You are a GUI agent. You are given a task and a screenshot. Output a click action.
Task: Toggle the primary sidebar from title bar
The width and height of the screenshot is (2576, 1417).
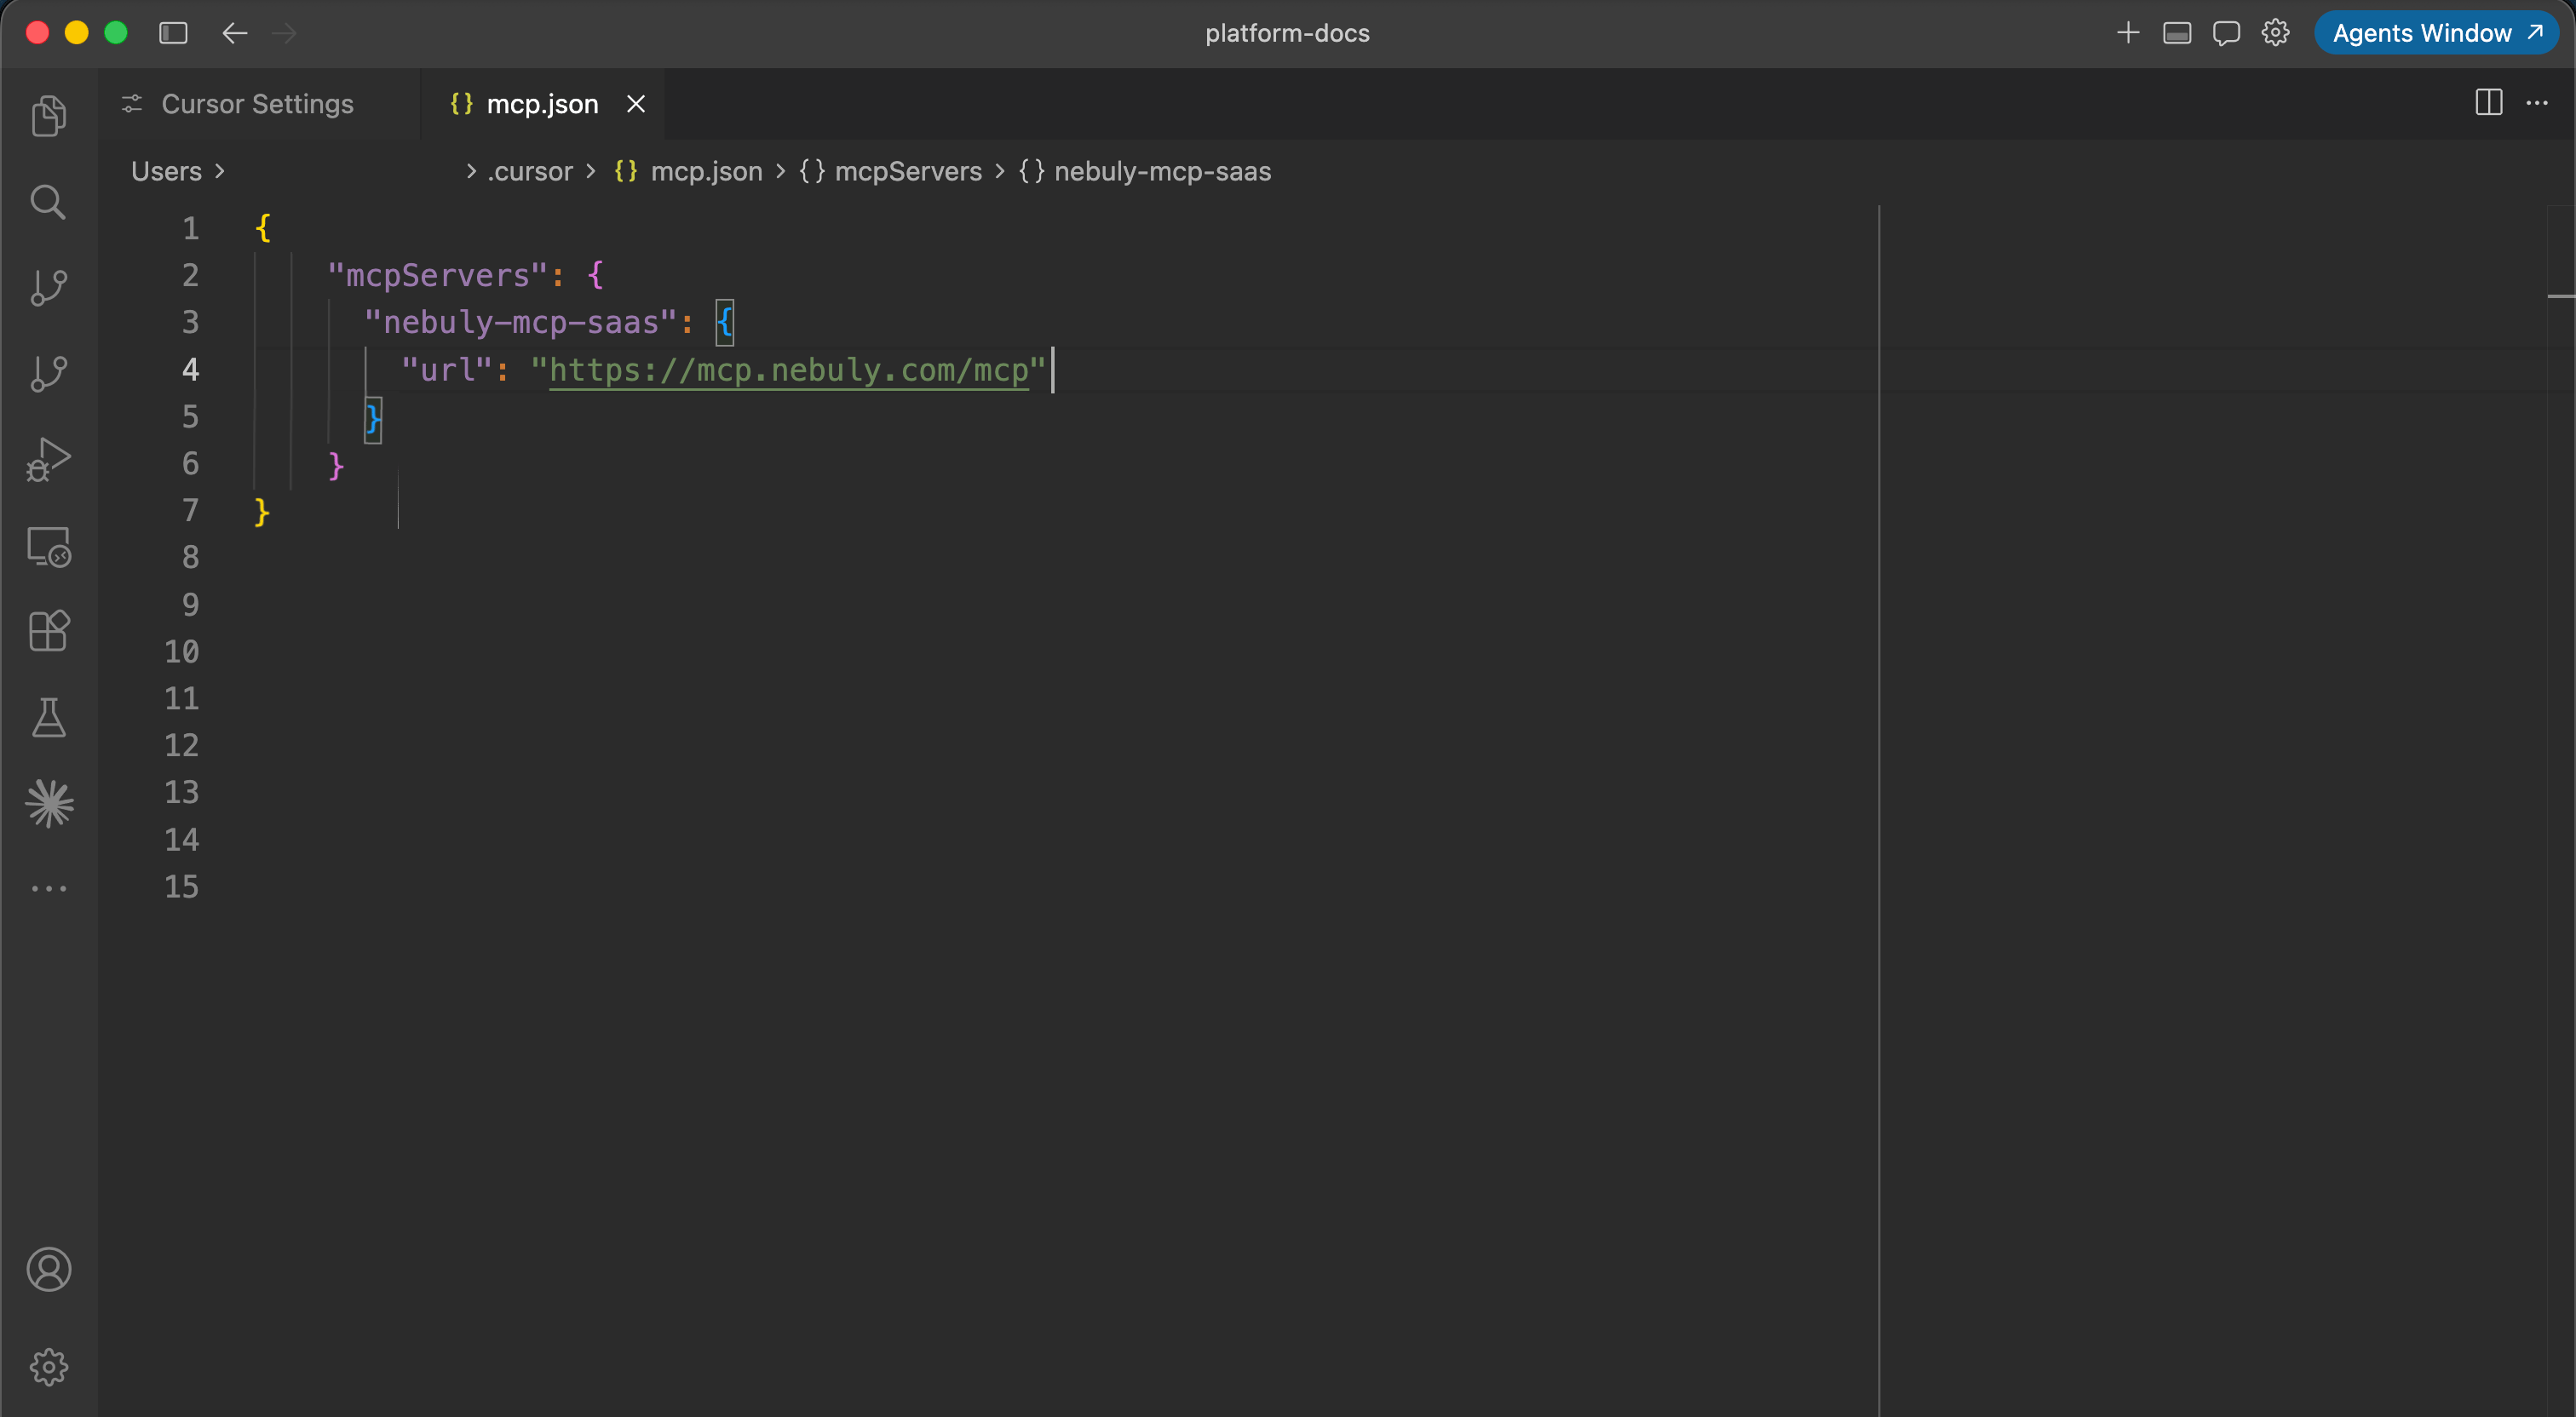click(x=173, y=33)
